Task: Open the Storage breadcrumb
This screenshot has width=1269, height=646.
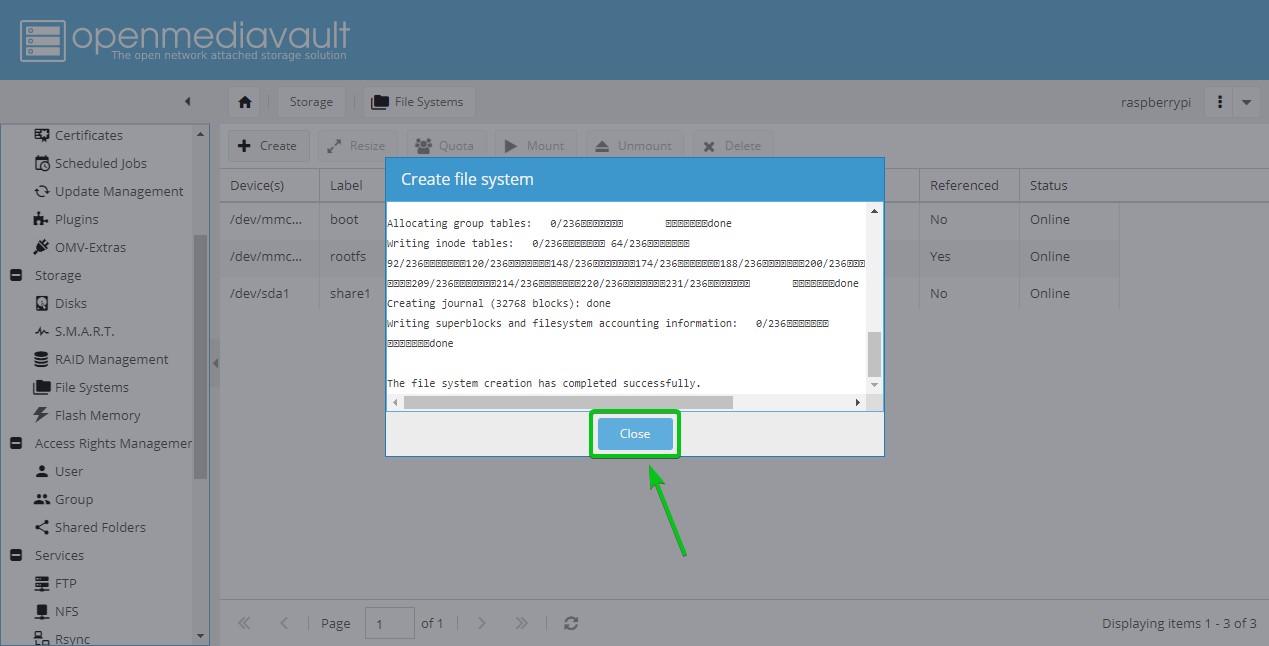Action: 311,102
